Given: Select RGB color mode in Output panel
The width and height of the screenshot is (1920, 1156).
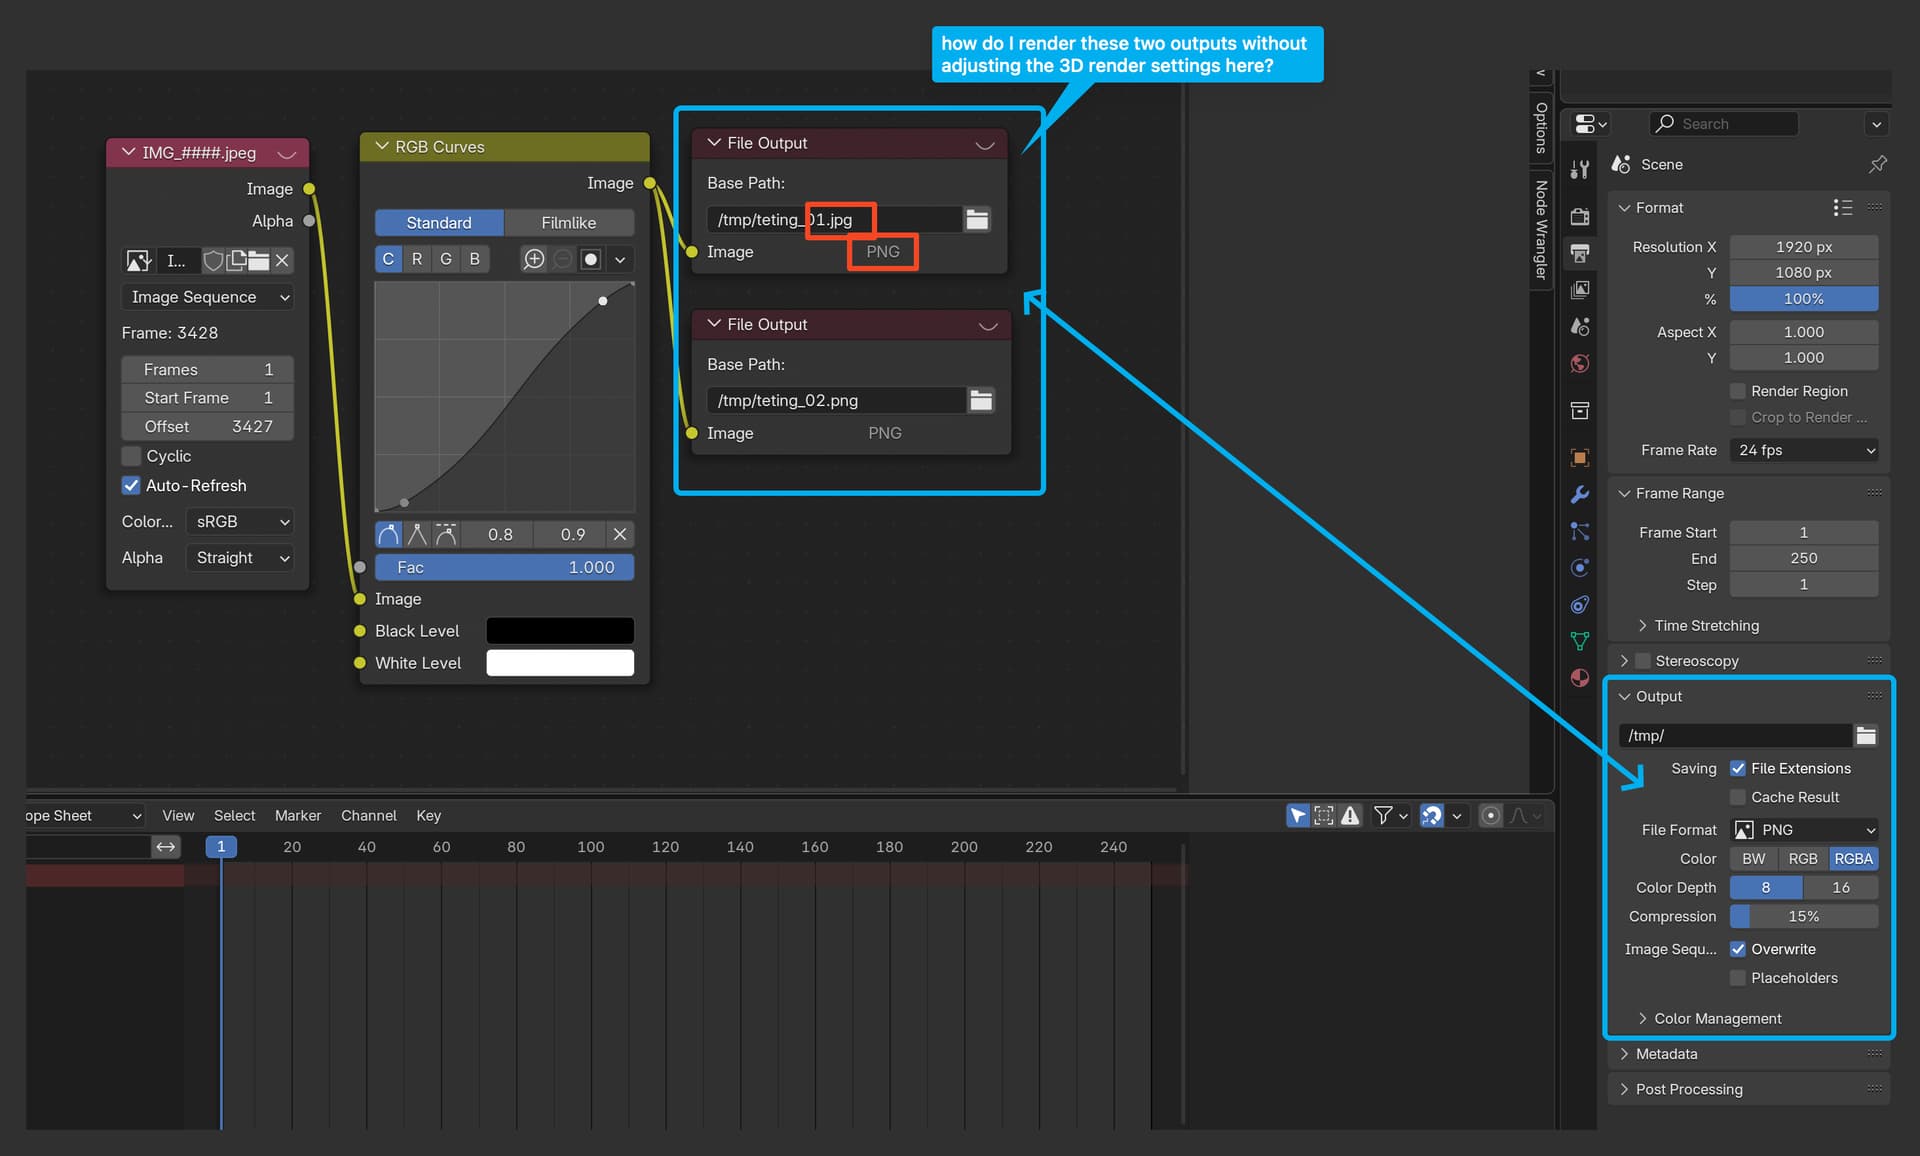Looking at the screenshot, I should [x=1803, y=859].
